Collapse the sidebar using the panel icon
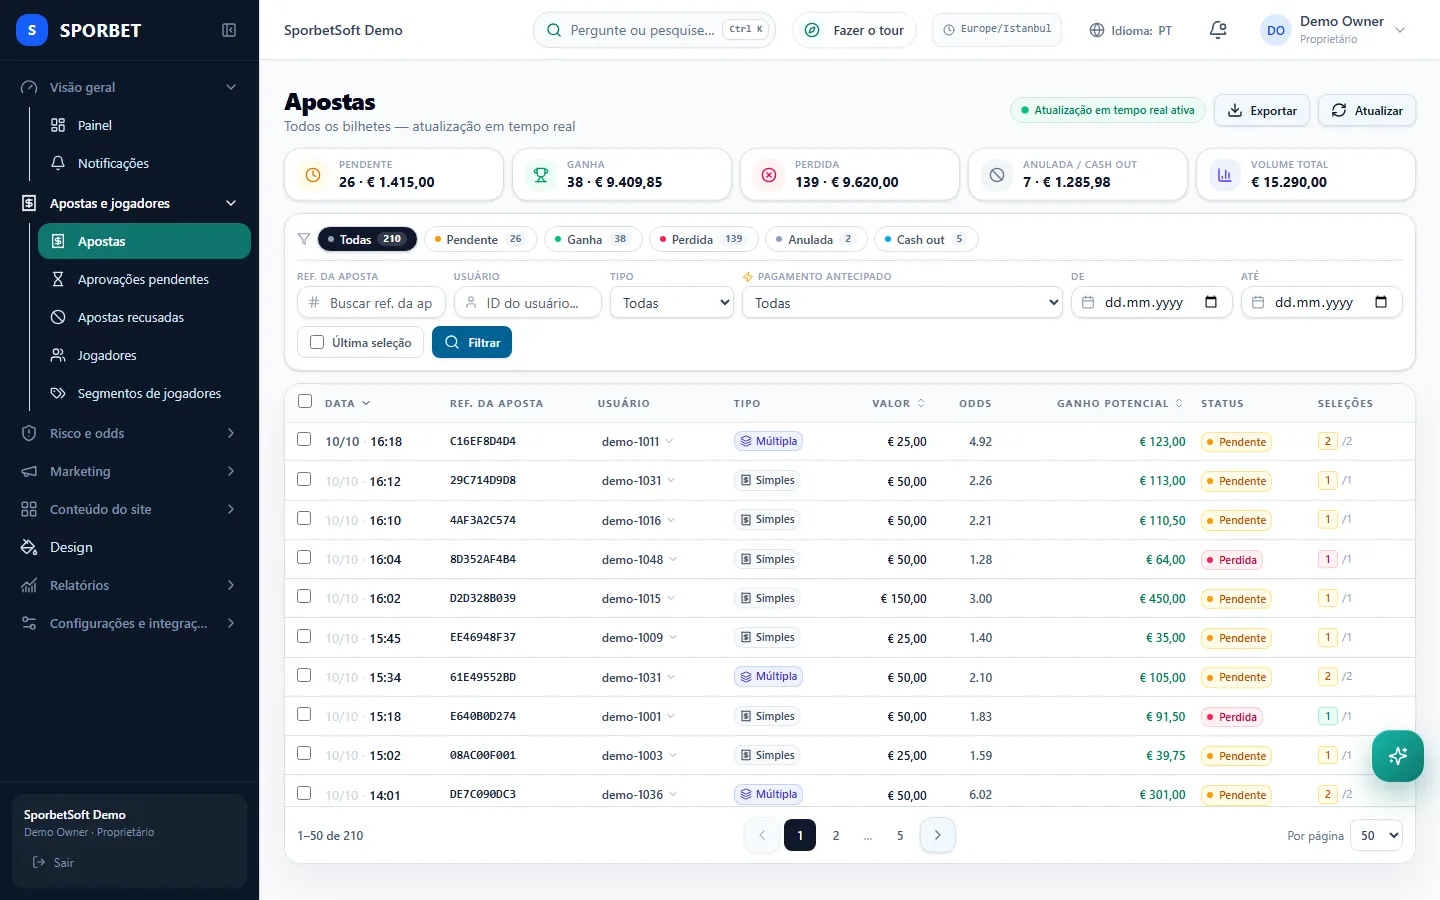The width and height of the screenshot is (1440, 900). (229, 30)
